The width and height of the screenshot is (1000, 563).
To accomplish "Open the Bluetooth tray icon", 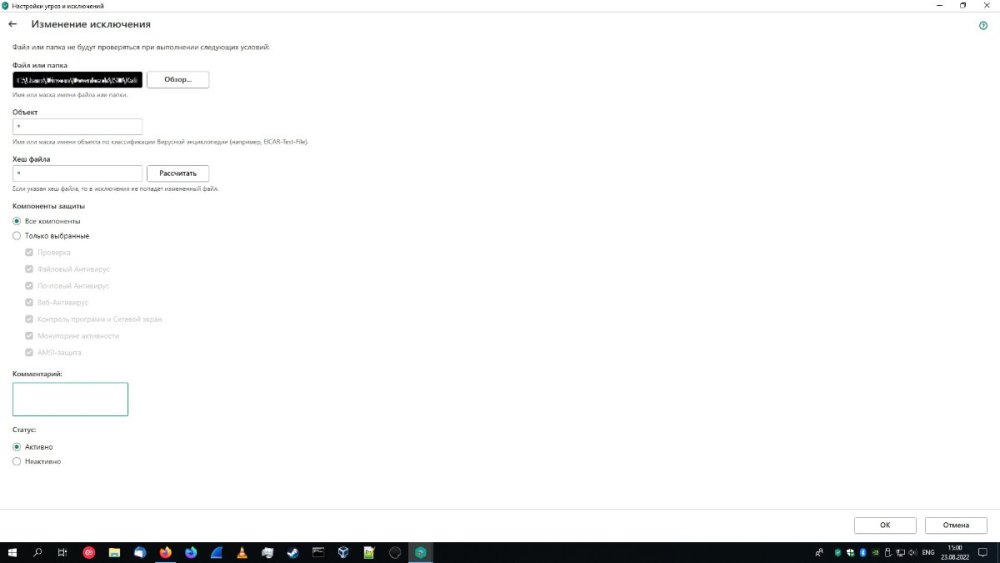I will [863, 553].
